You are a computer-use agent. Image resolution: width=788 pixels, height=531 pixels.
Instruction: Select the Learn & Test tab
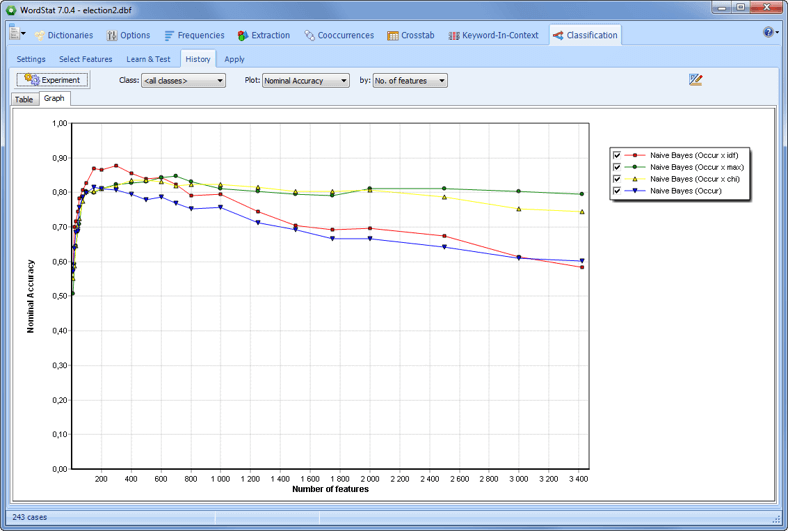coord(148,59)
